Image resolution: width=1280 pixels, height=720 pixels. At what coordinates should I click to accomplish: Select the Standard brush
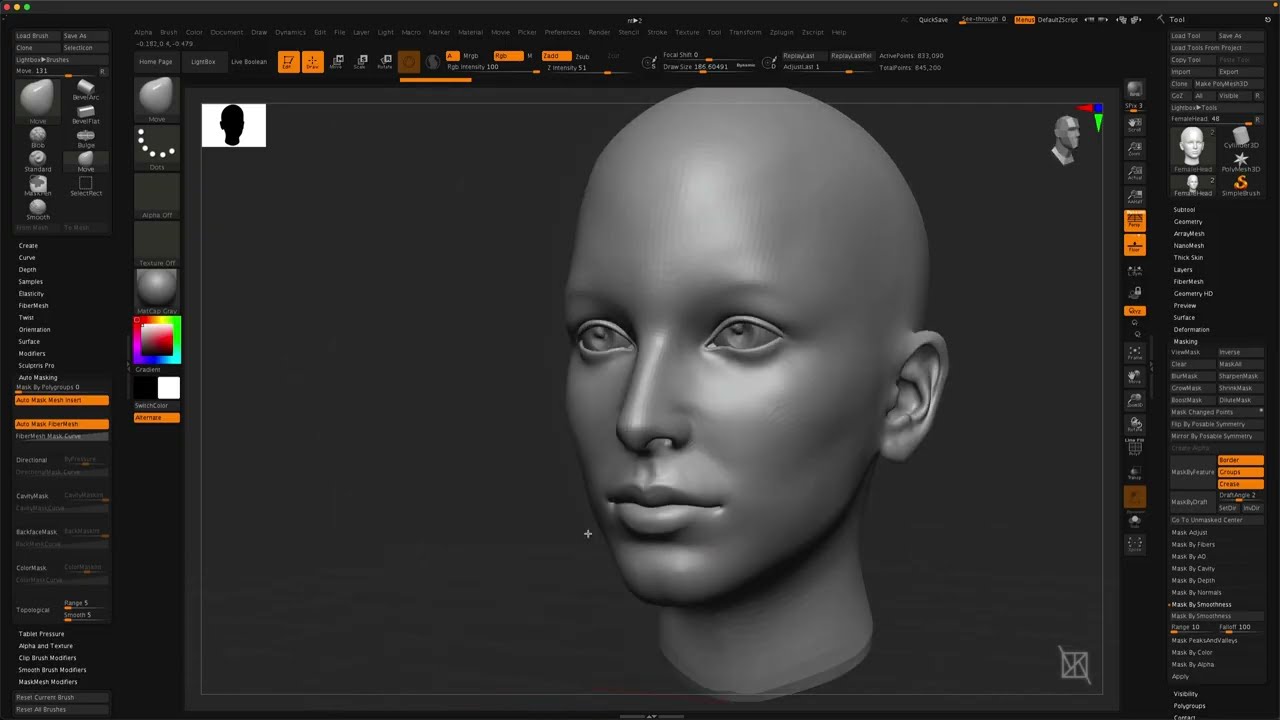pyautogui.click(x=37, y=162)
